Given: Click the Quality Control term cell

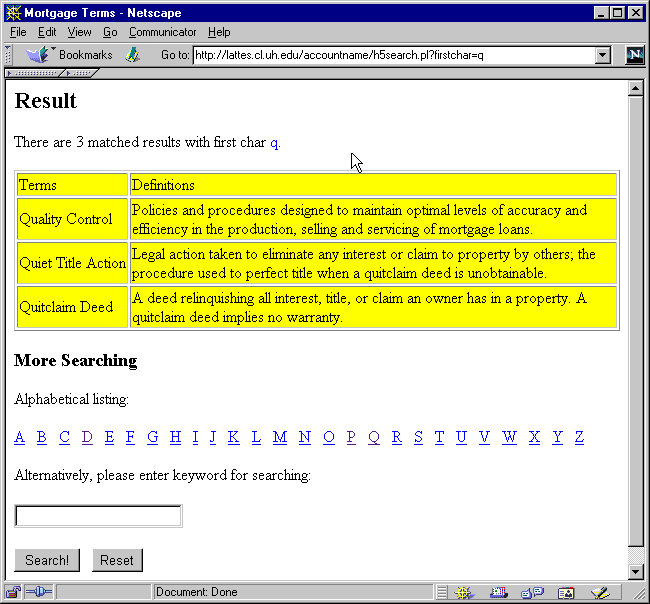Looking at the screenshot, I should coord(72,219).
